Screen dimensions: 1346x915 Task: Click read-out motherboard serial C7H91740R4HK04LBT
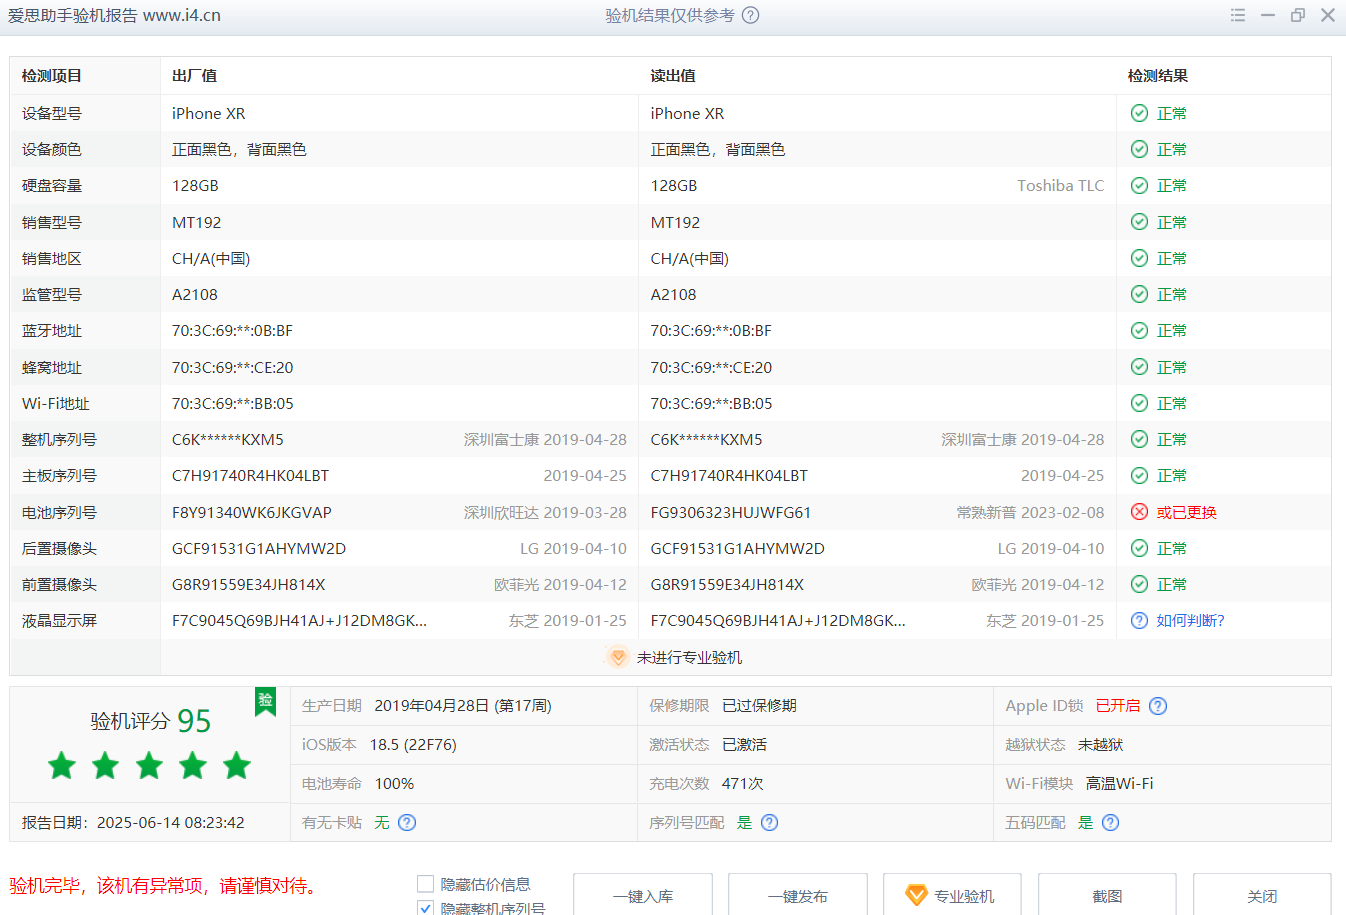coord(729,476)
